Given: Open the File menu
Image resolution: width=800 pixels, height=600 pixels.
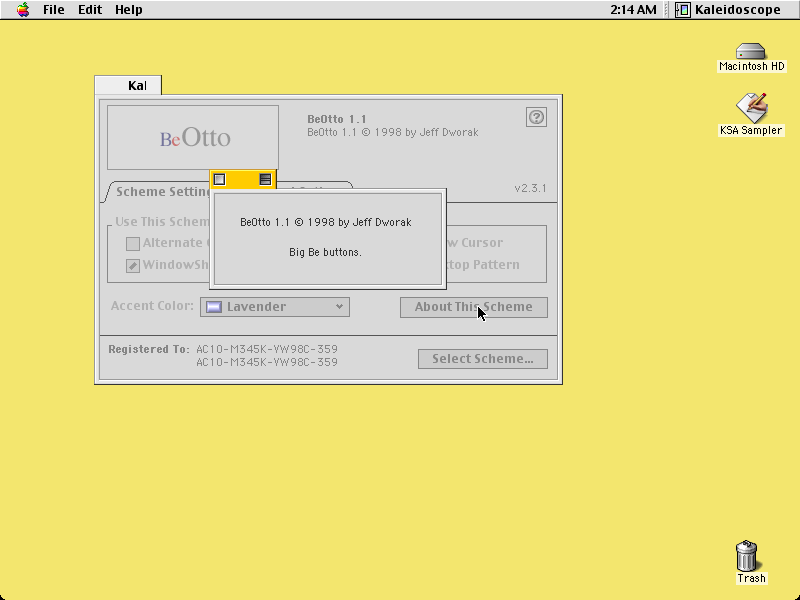Looking at the screenshot, I should tap(54, 10).
